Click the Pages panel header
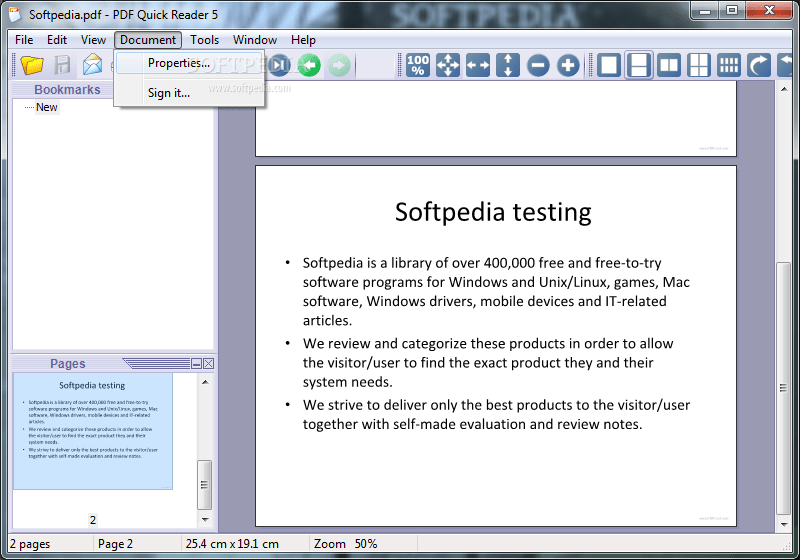800x560 pixels. click(68, 364)
